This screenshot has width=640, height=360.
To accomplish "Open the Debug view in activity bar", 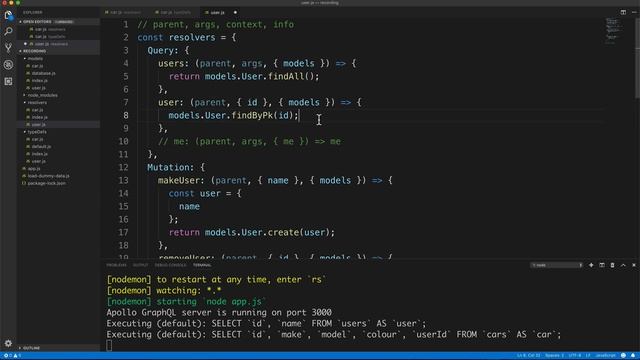I will coord(8,64).
